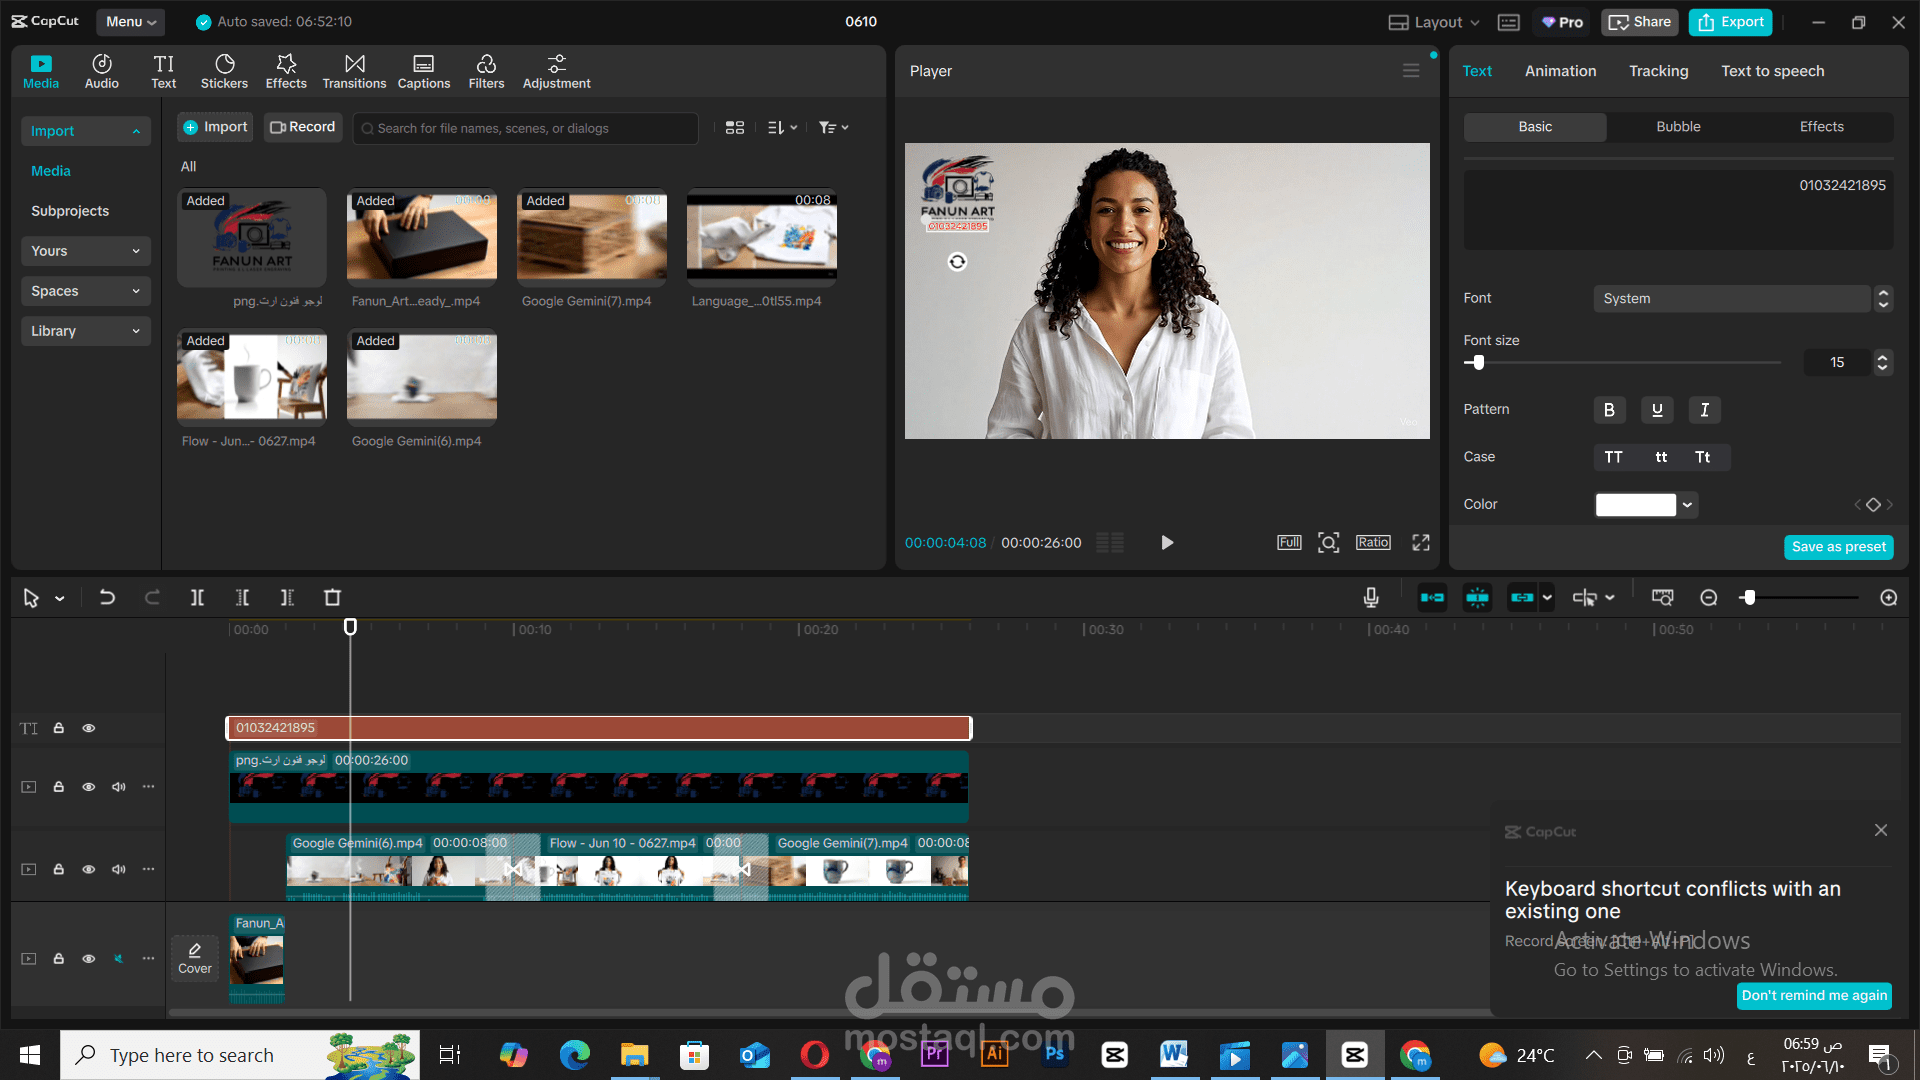Image resolution: width=1920 pixels, height=1080 pixels.
Task: Hide the text track with the eye icon
Action: point(89,728)
